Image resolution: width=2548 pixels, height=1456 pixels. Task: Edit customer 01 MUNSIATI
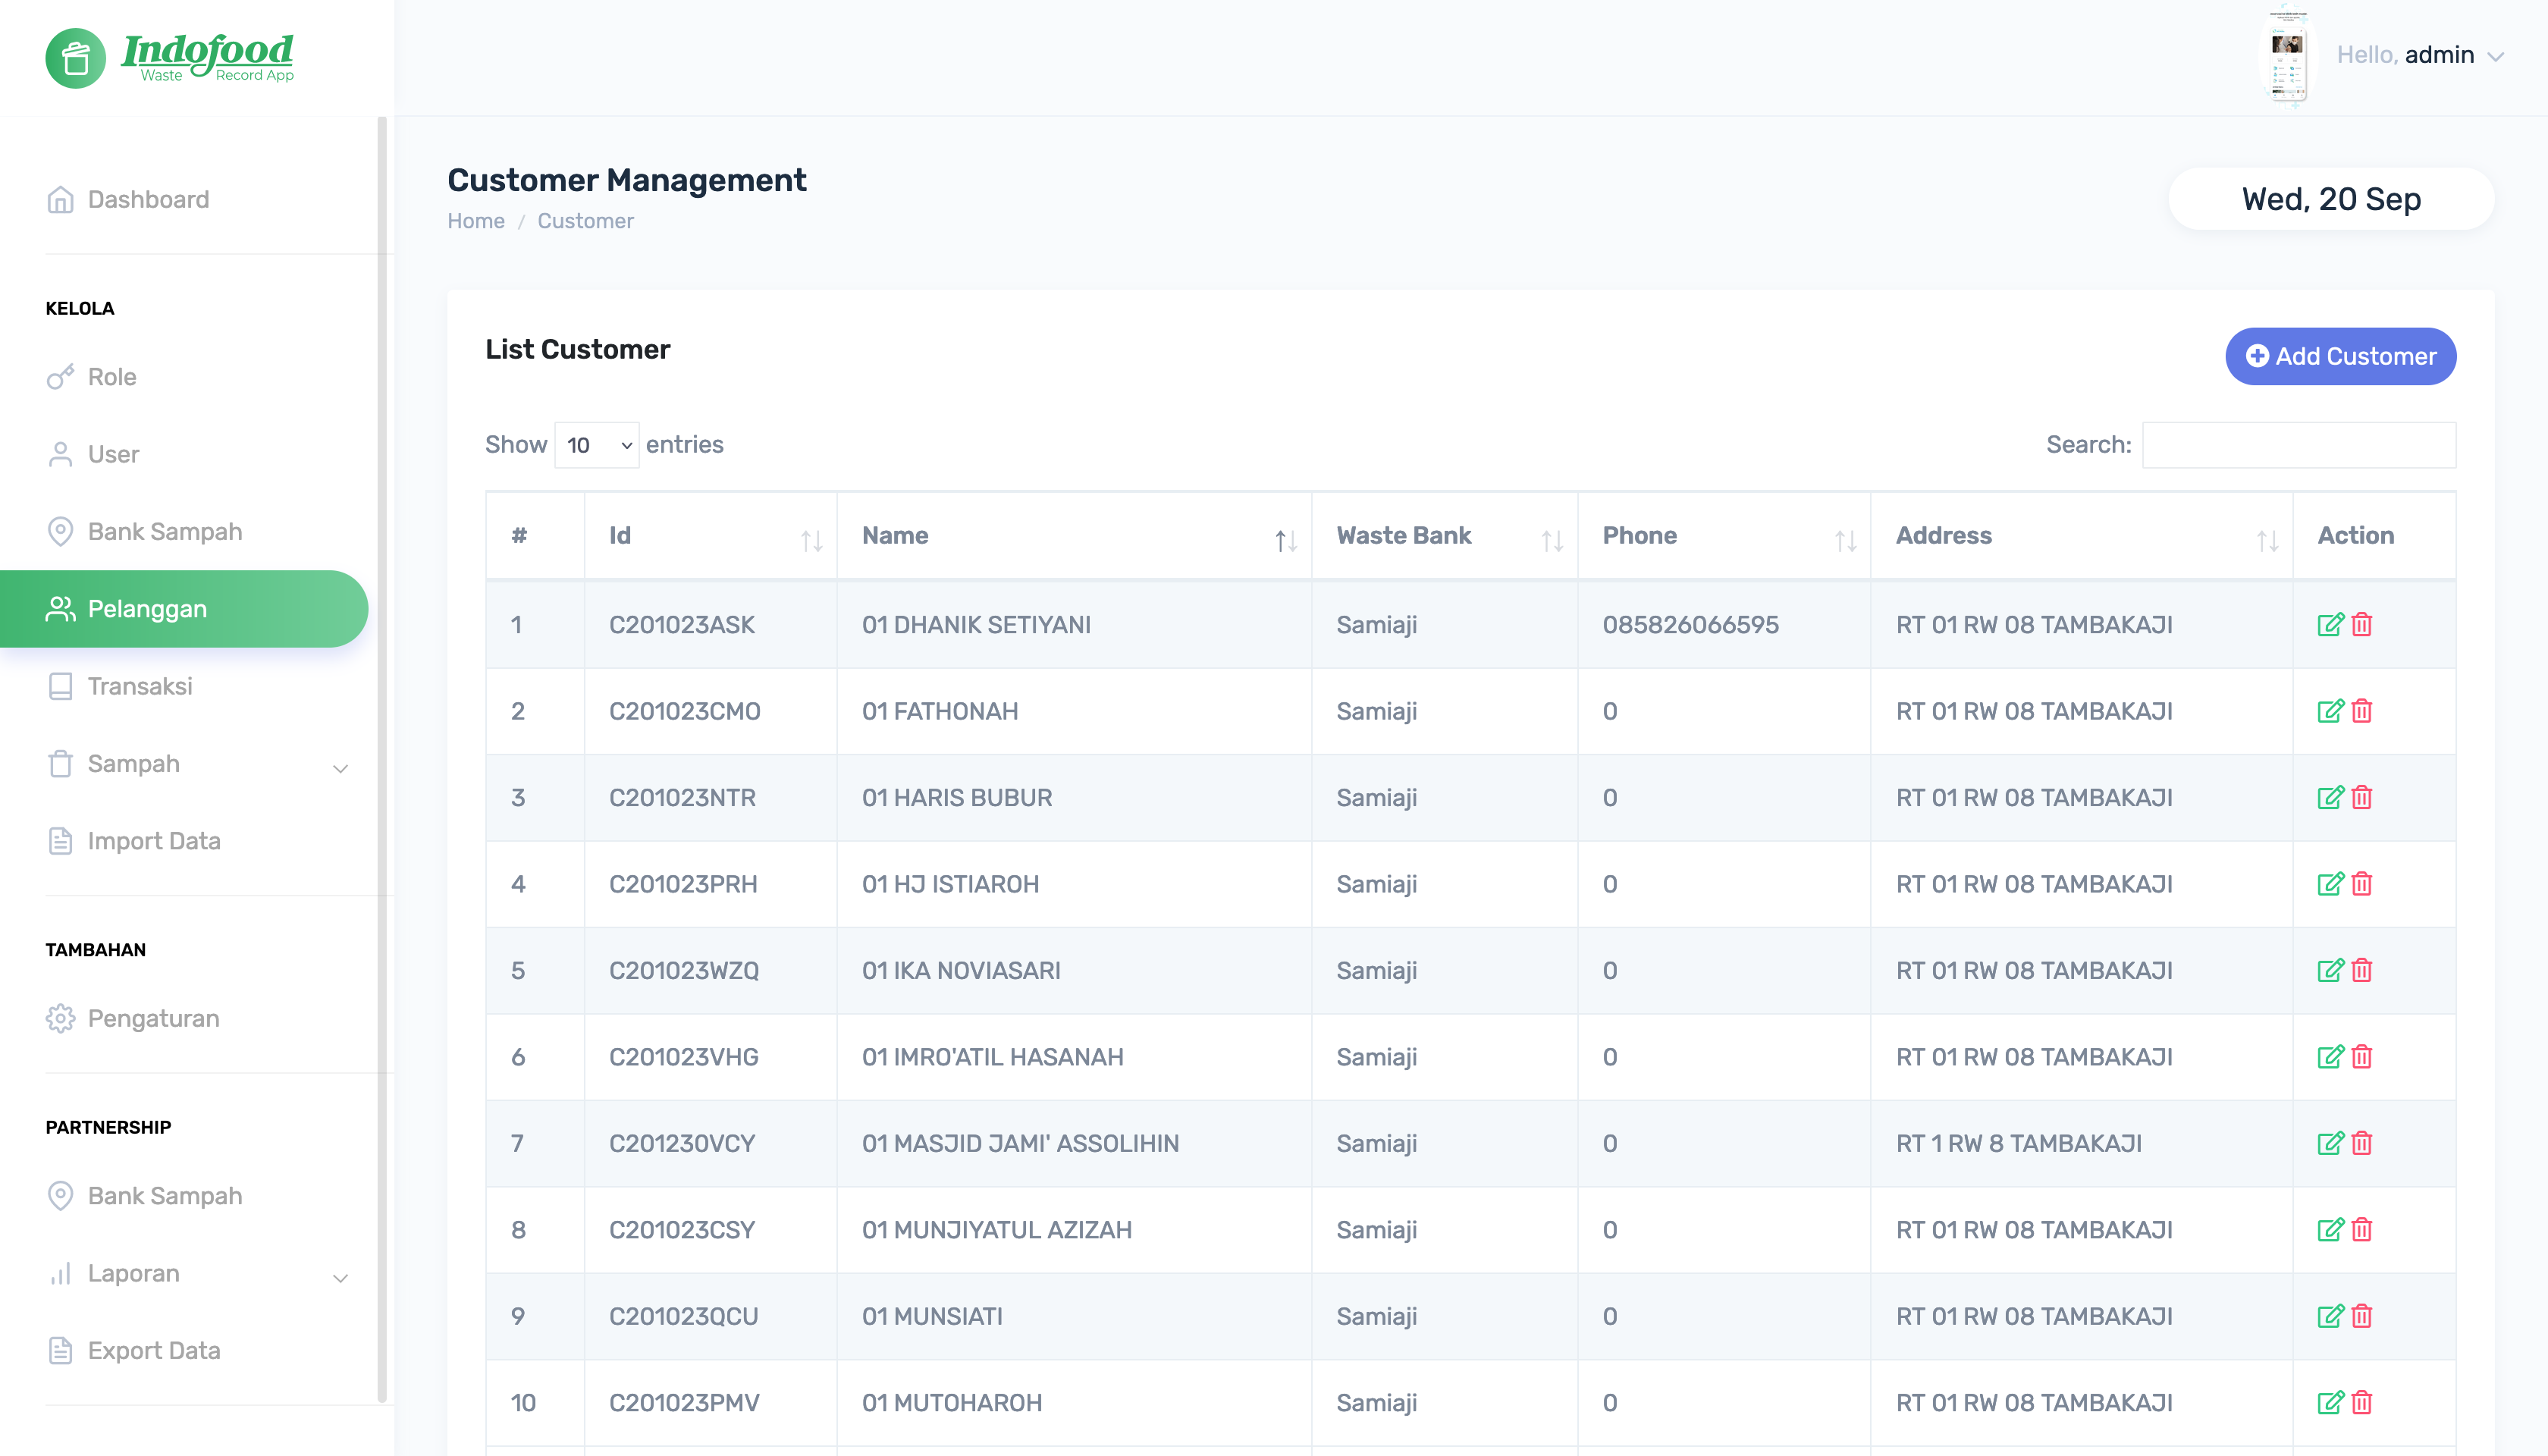point(2330,1317)
